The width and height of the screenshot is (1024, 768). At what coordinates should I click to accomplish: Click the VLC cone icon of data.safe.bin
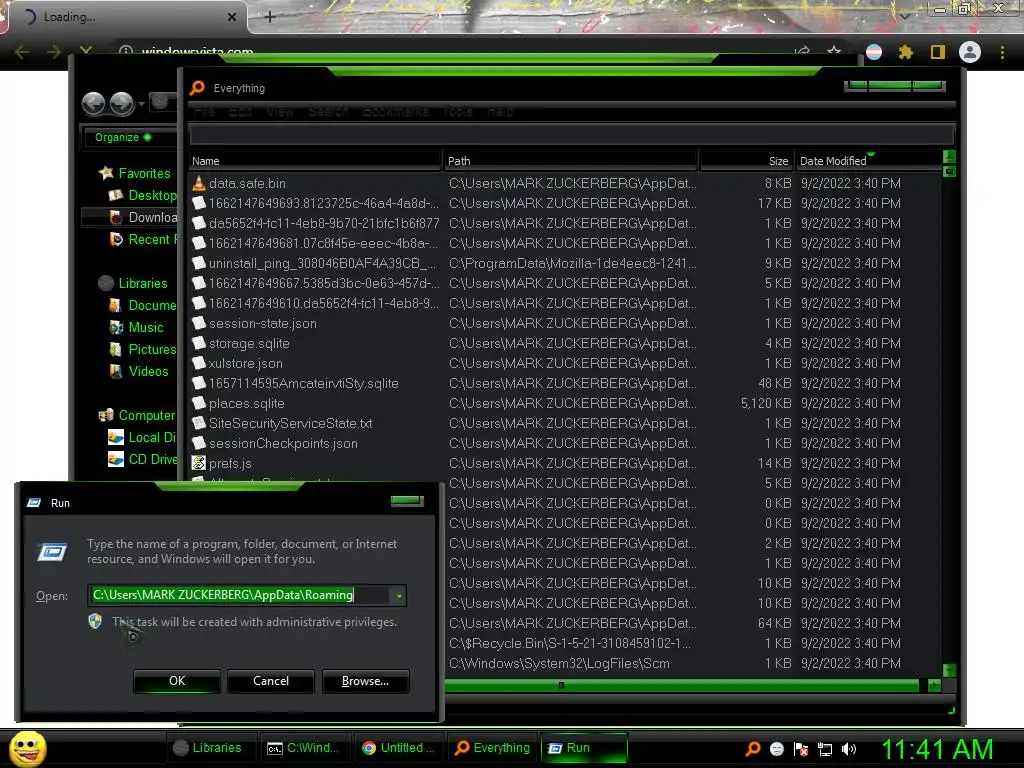(x=199, y=184)
